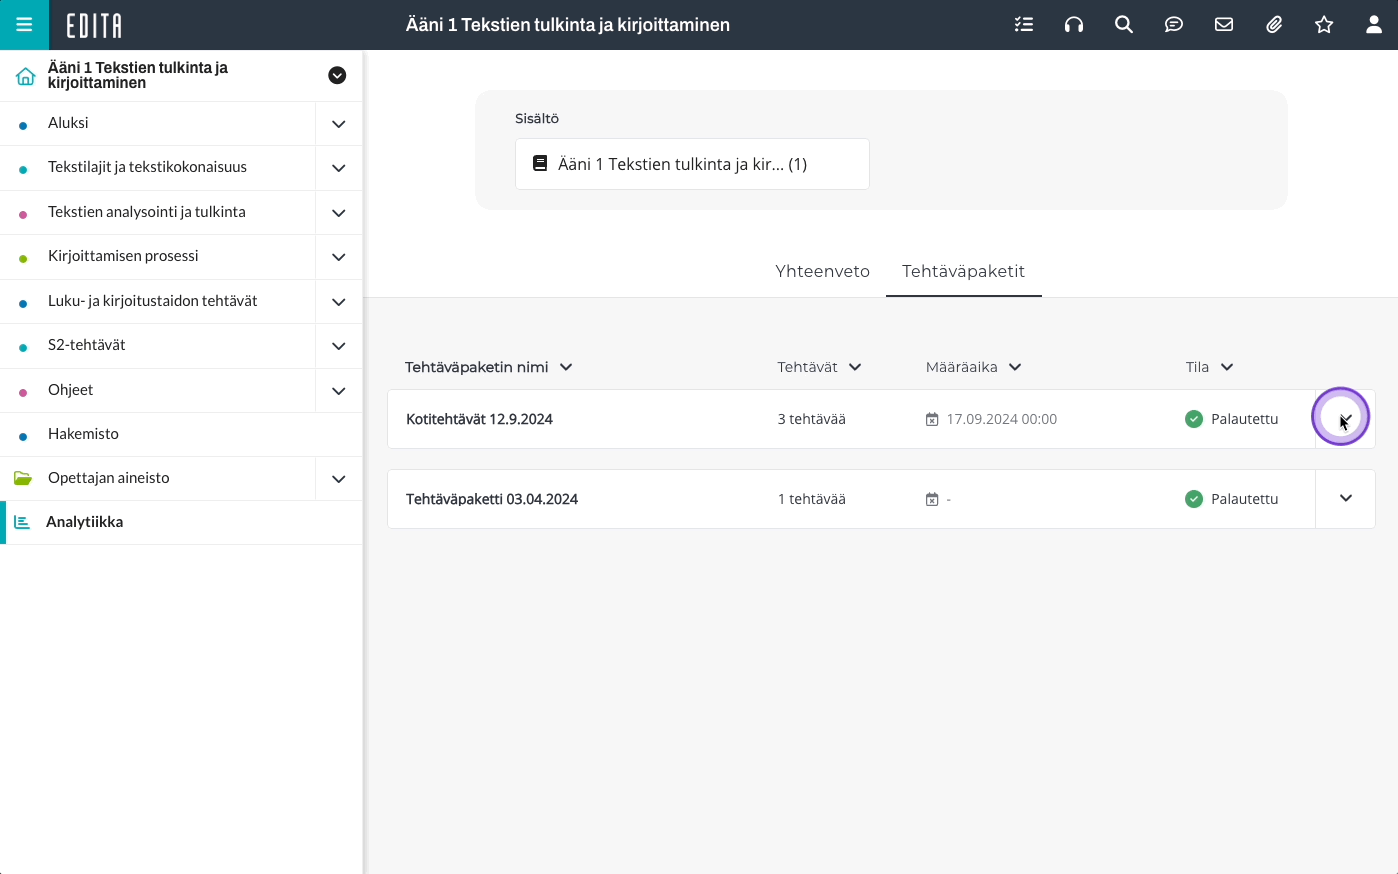Open the headphones audio icon
This screenshot has height=874, width=1398.
point(1074,25)
